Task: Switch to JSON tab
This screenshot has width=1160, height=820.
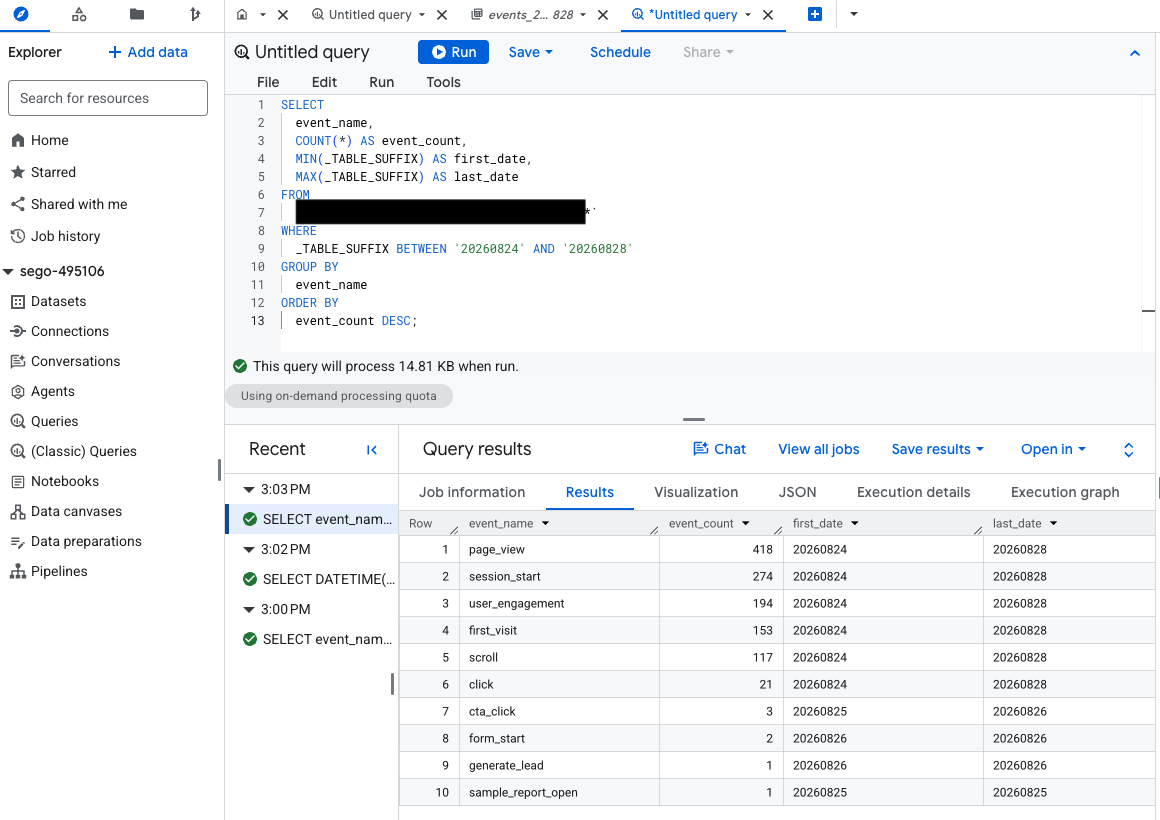Action: click(x=797, y=492)
